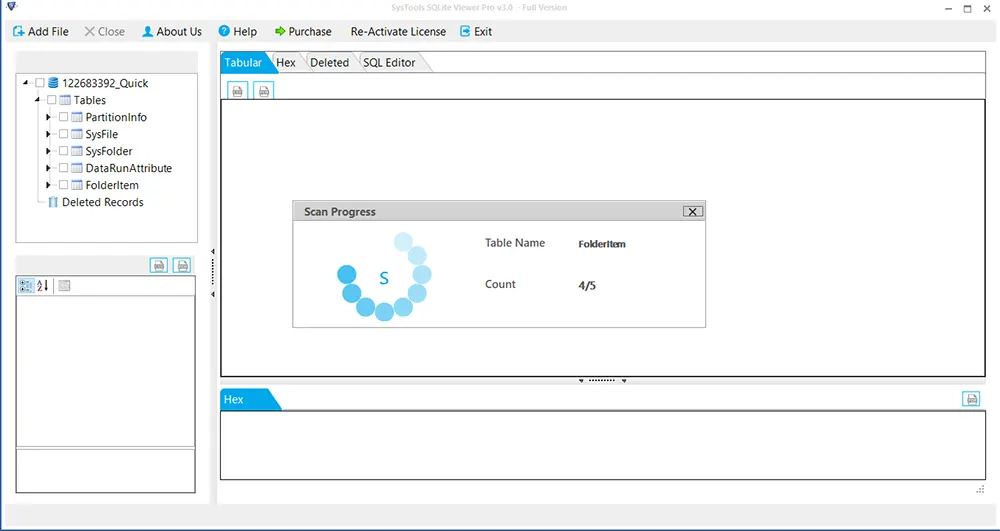
Task: Click the SysFile table icon
Action: [x=77, y=134]
